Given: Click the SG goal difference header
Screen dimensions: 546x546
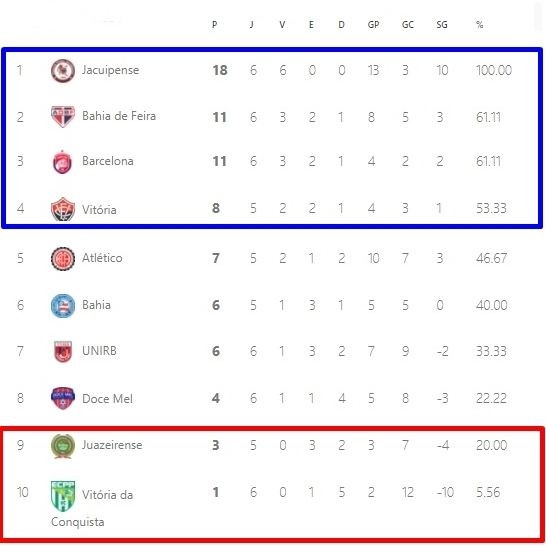Looking at the screenshot, I should pyautogui.click(x=442, y=25).
